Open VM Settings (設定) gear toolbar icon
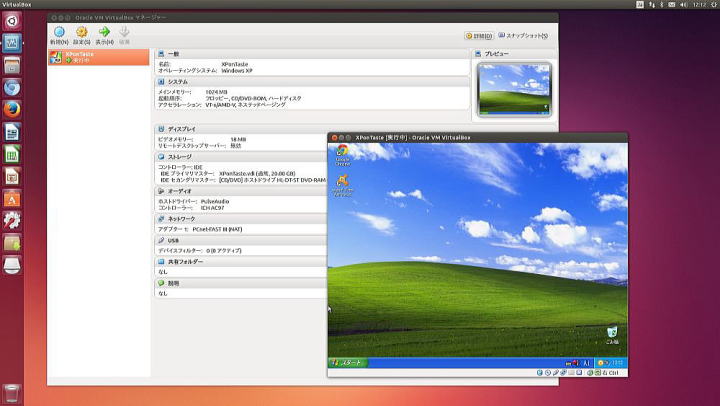 (82, 32)
